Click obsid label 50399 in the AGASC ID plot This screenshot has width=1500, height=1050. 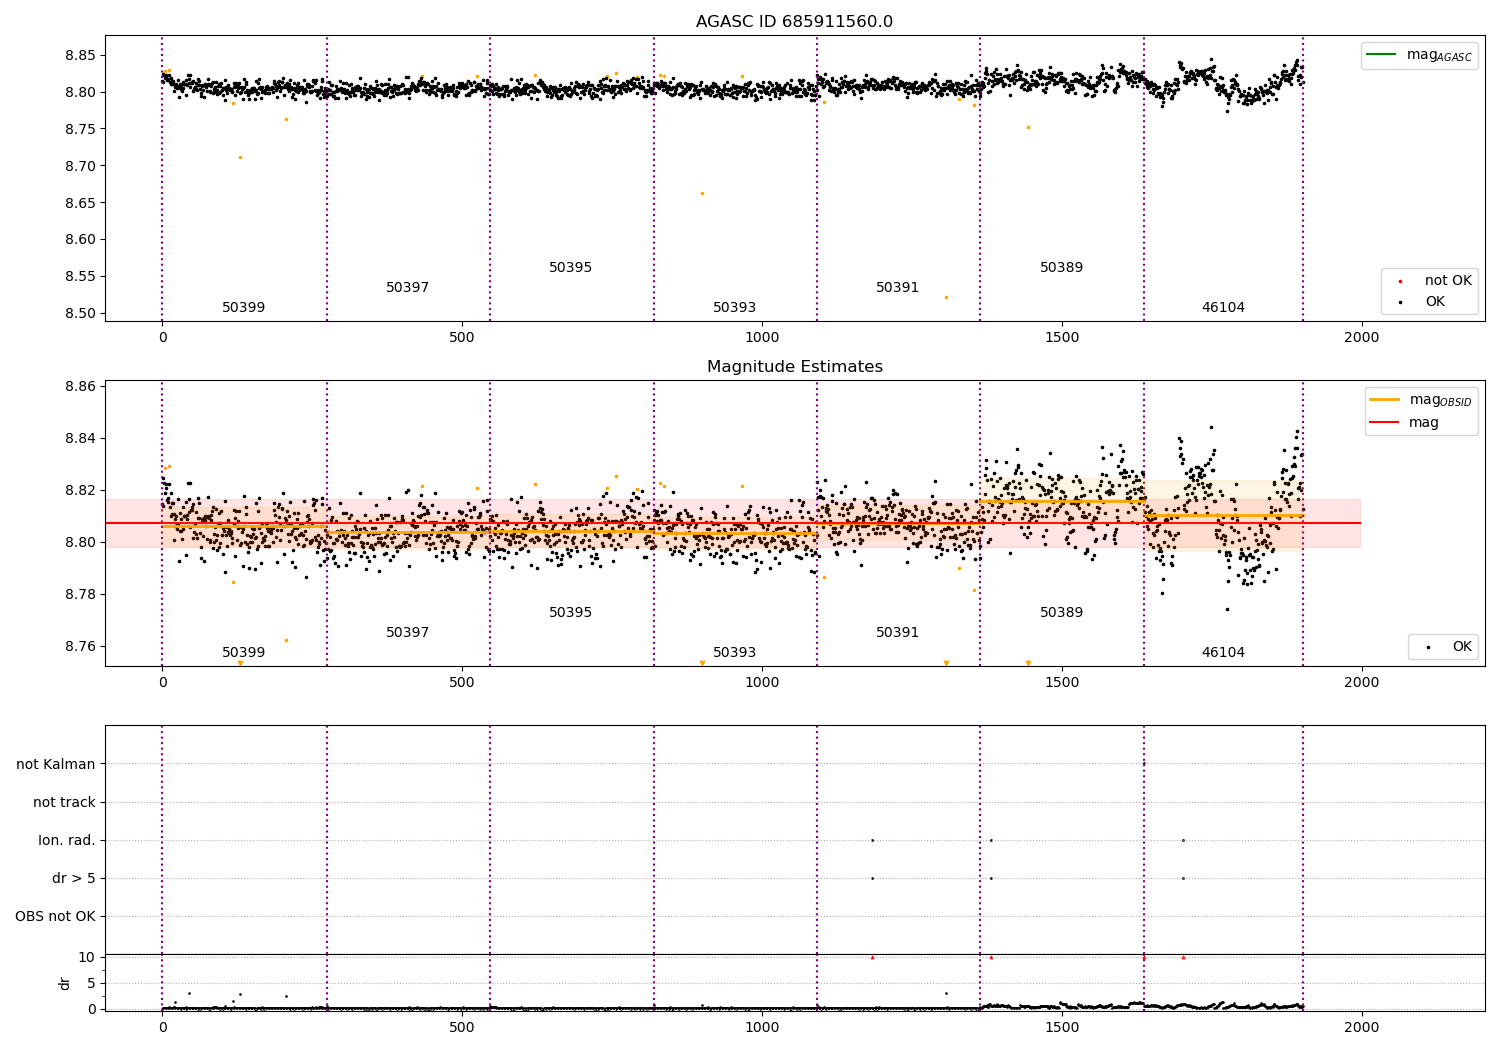[243, 308]
